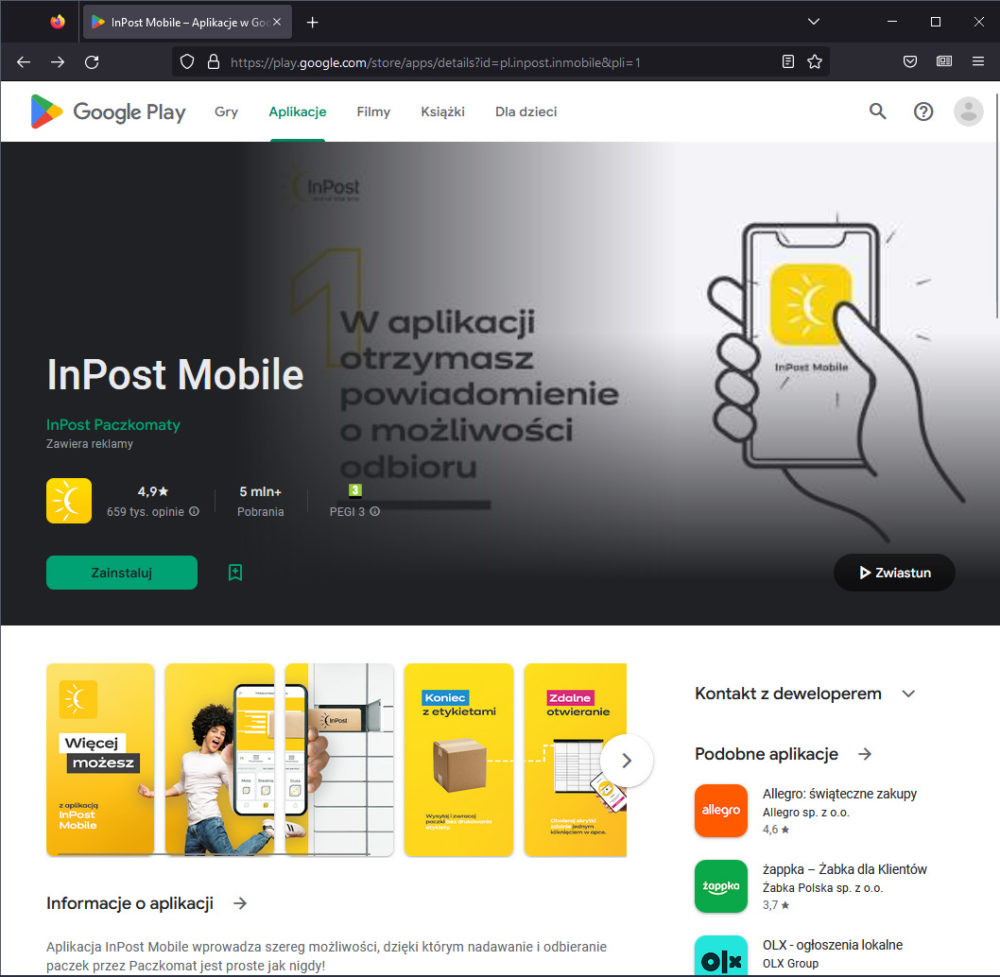Click the page vertical scrollbar
Image resolution: width=1000 pixels, height=977 pixels.
(997, 205)
